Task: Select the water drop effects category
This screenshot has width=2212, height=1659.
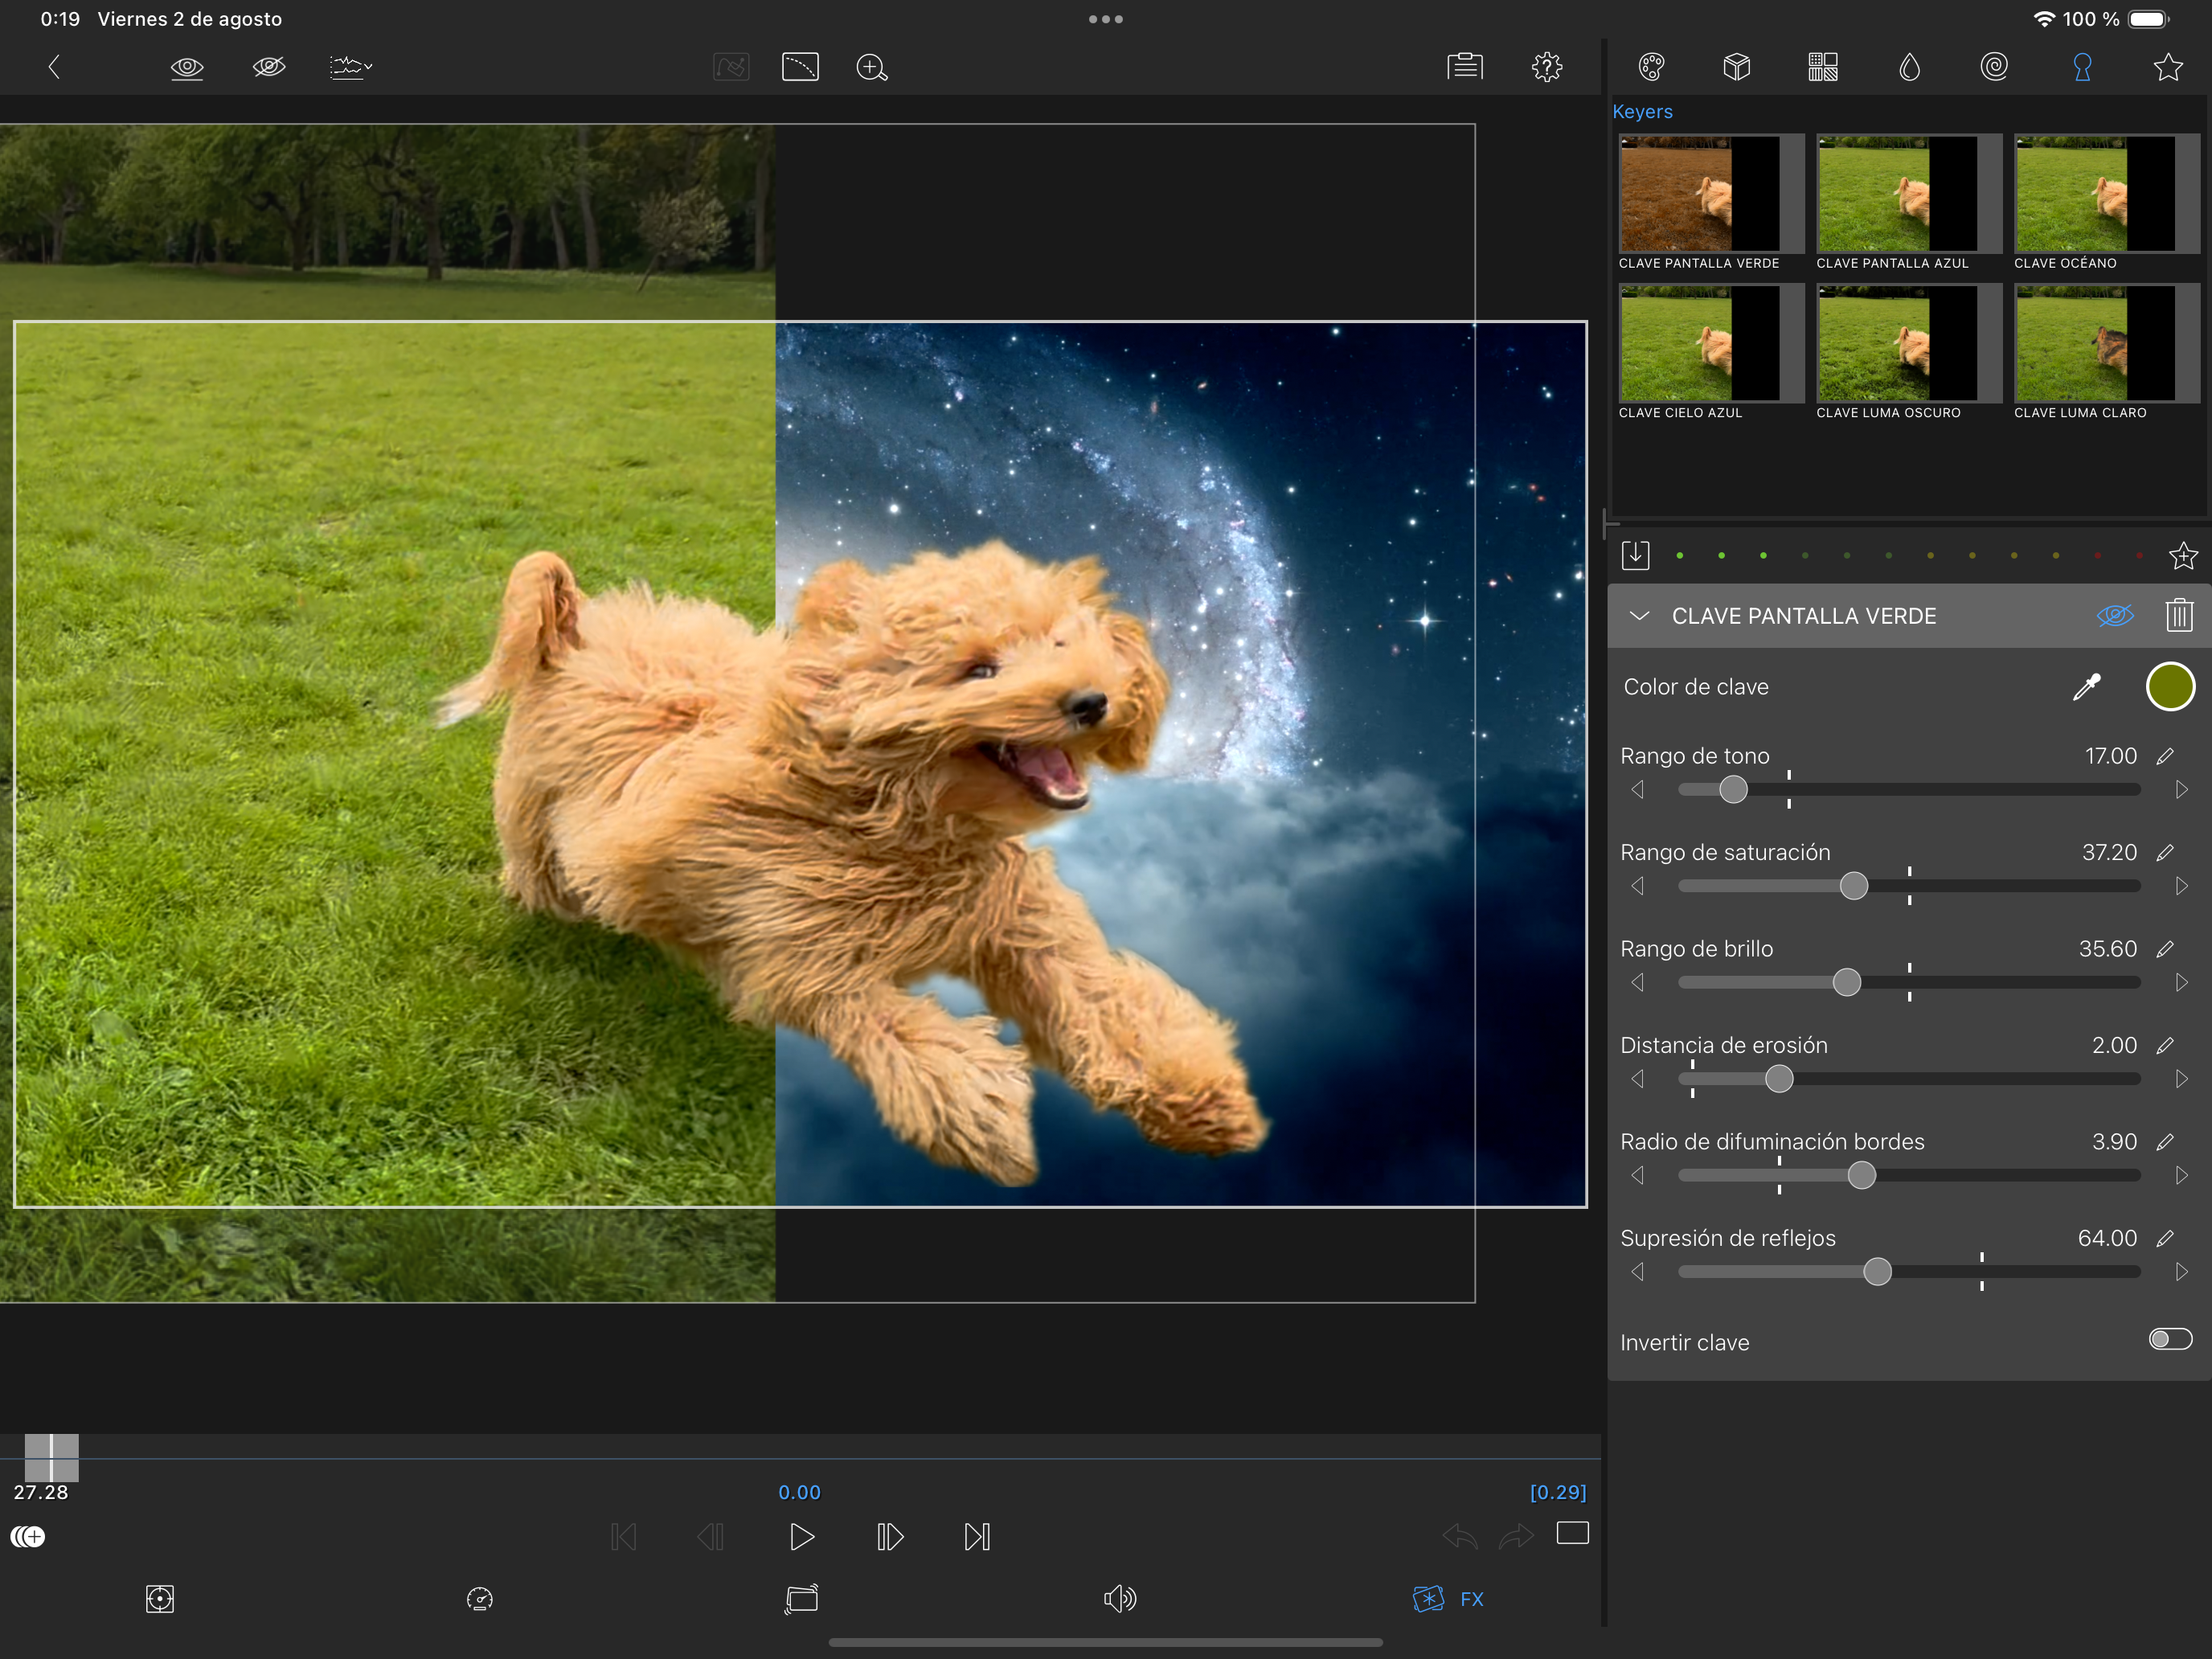Action: [x=1909, y=67]
